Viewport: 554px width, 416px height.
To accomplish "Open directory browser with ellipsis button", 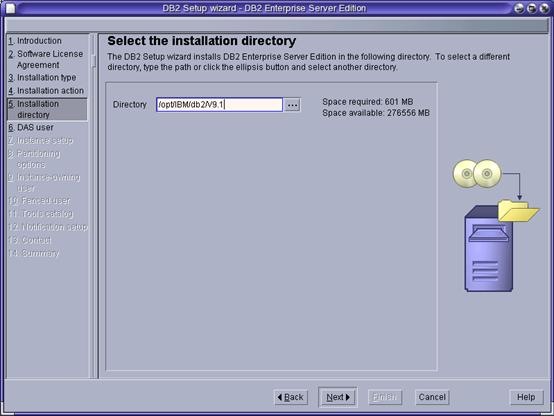I will point(292,105).
